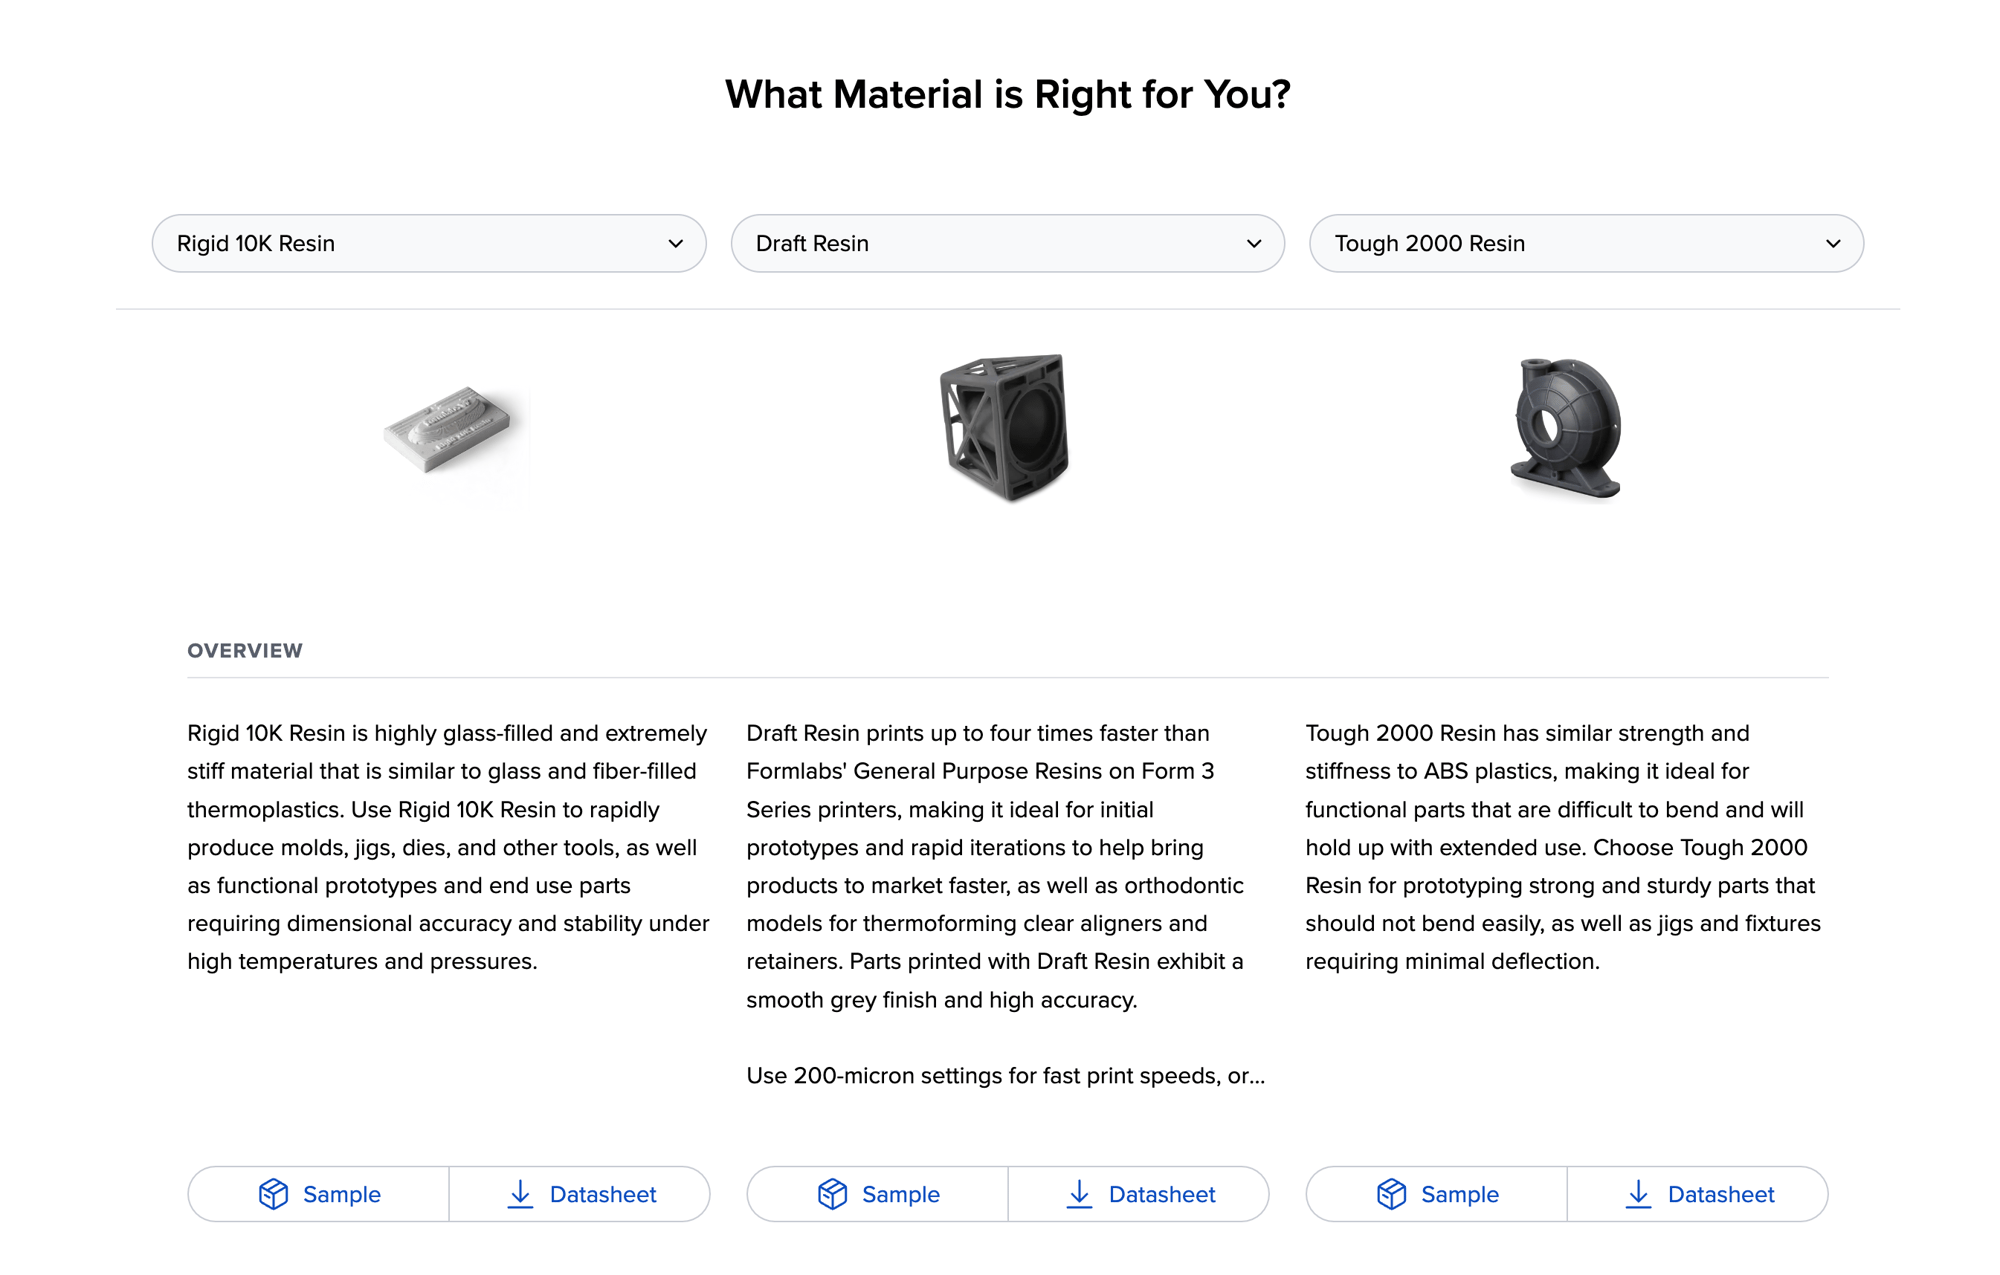
Task: Click the Sample box icon under Draft Resin
Action: (x=832, y=1194)
